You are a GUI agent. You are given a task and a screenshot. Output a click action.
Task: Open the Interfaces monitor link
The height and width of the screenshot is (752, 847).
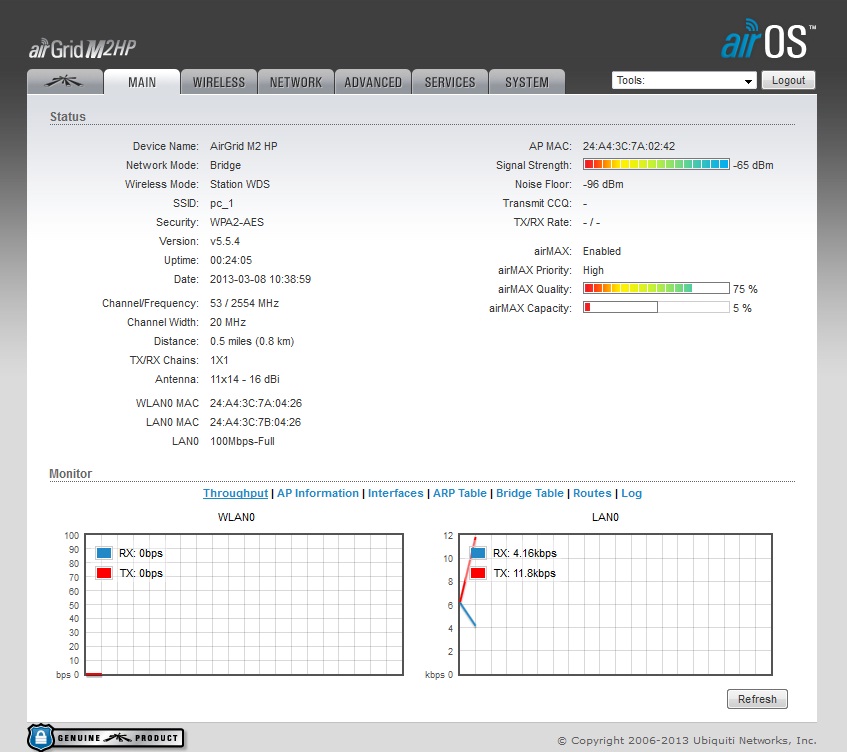(395, 493)
